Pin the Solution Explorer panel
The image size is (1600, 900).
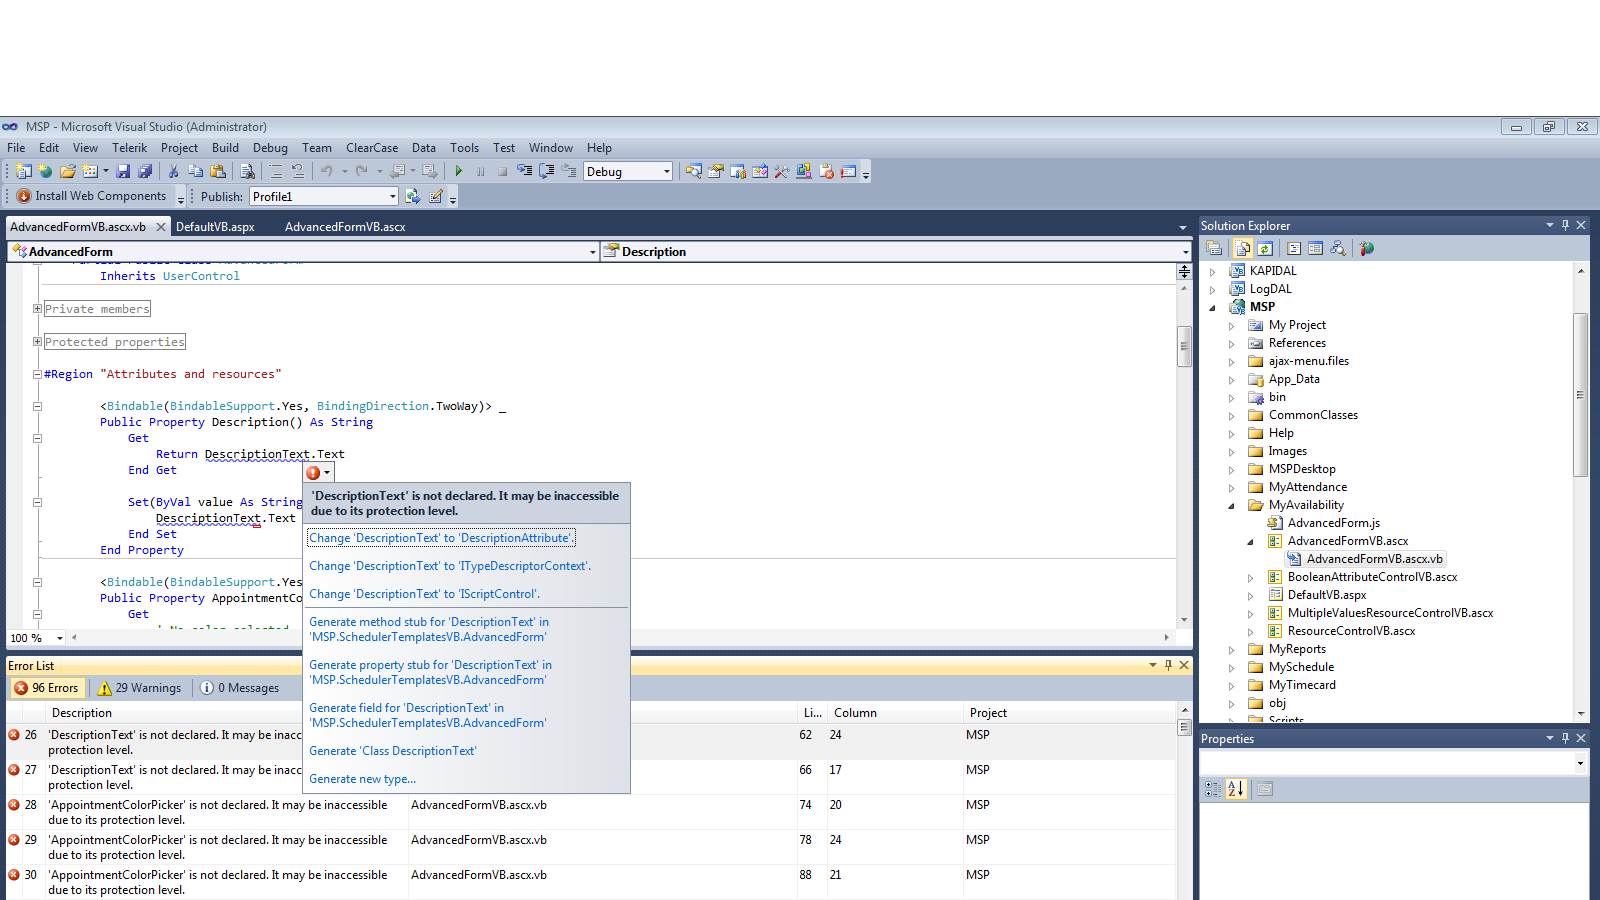[x=1565, y=225]
